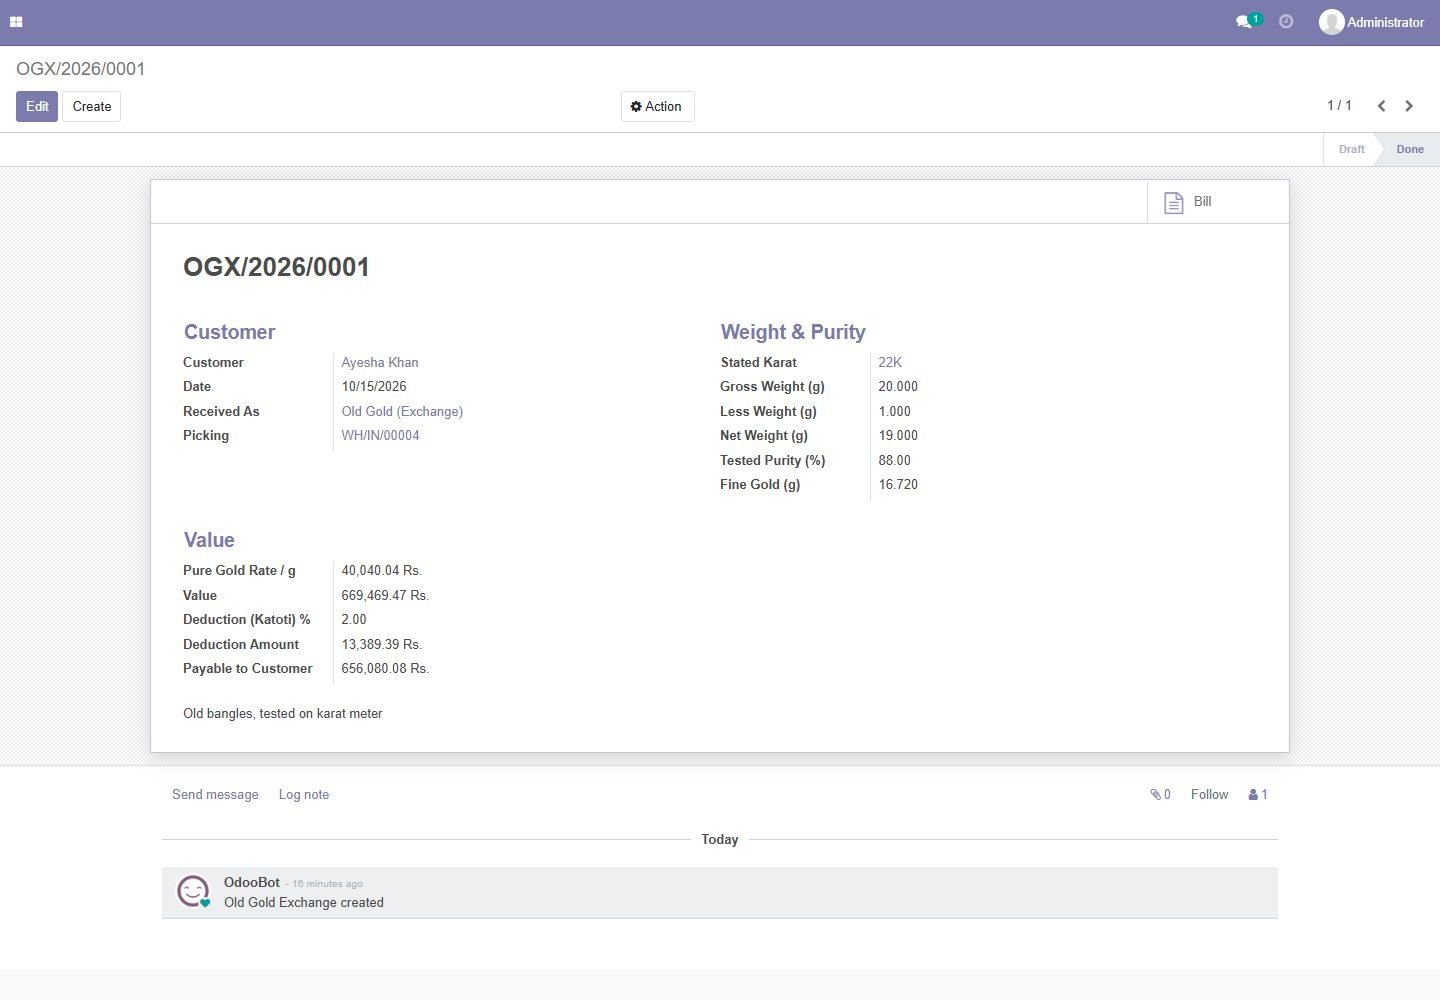Click the OdooBot avatar
Screen dimensions: 1440x1000
coord(193,891)
